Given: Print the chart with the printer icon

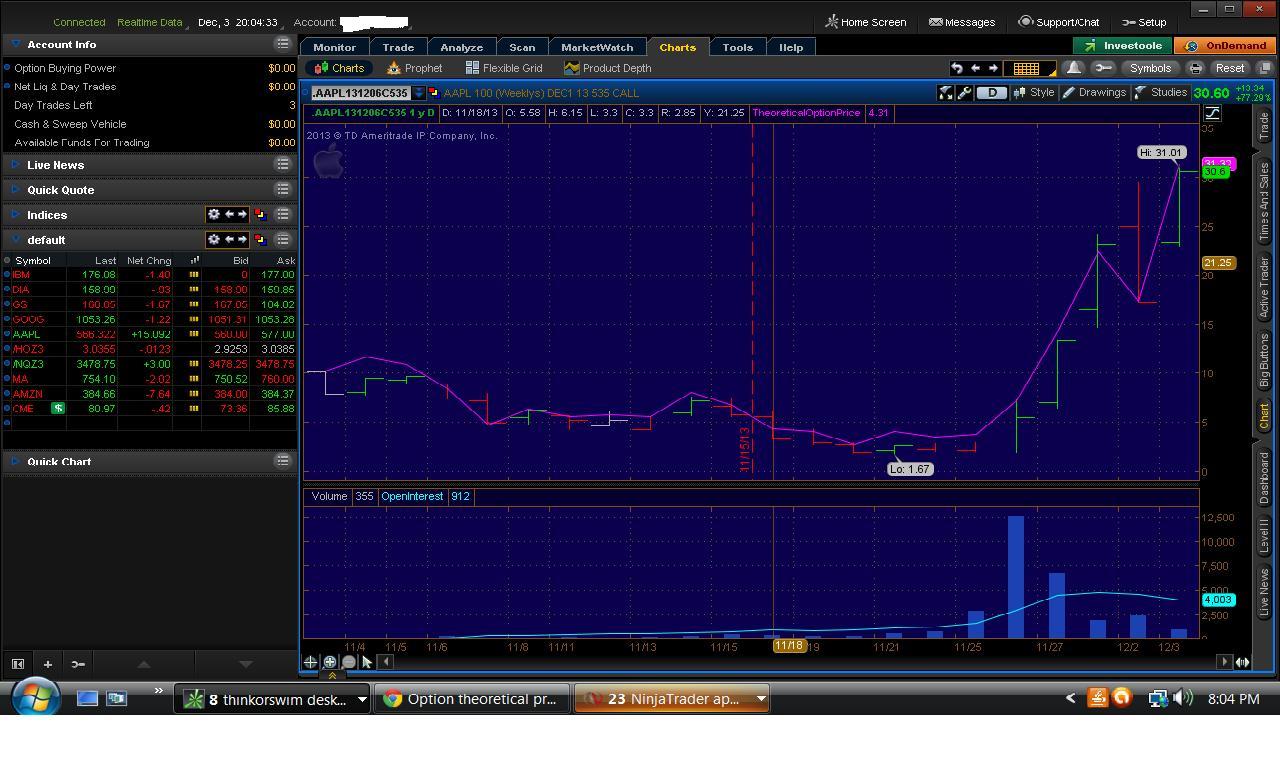Looking at the screenshot, I should click(x=1195, y=68).
